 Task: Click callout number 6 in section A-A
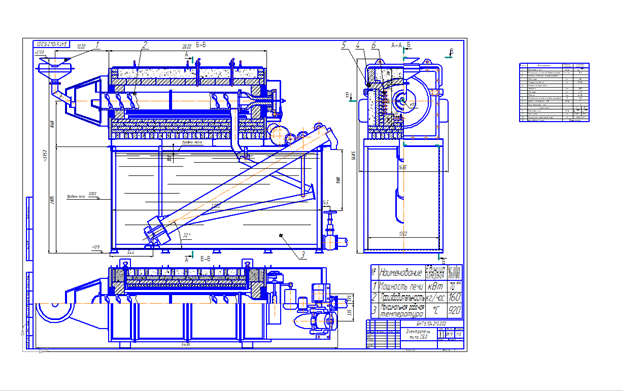pos(373,45)
